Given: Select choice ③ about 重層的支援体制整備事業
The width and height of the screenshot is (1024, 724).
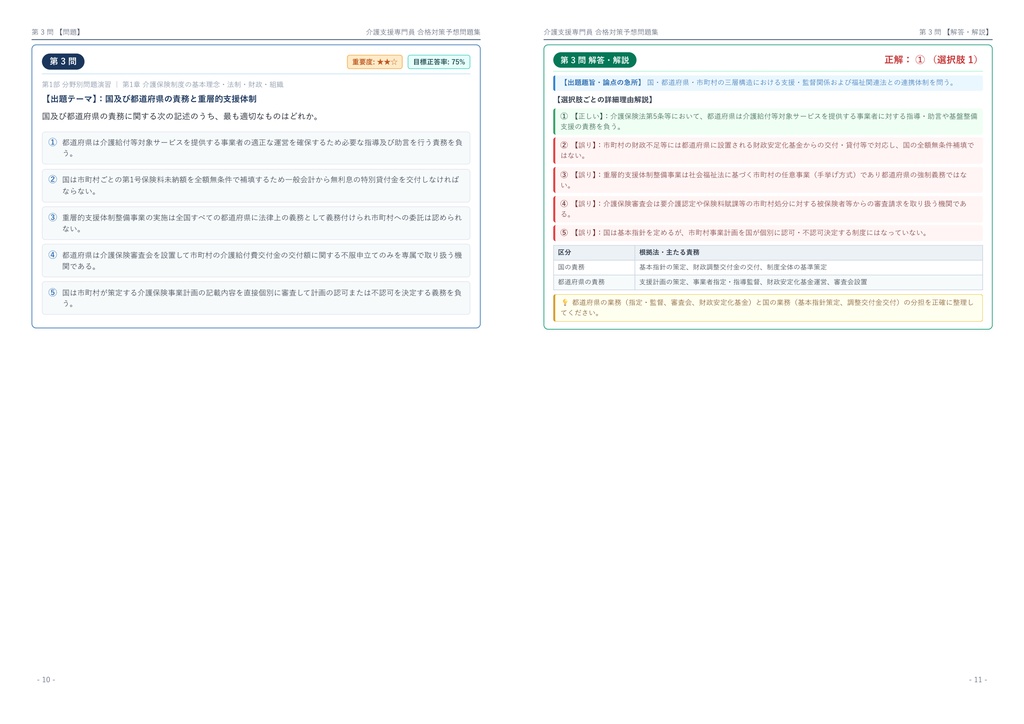Looking at the screenshot, I should [256, 223].
